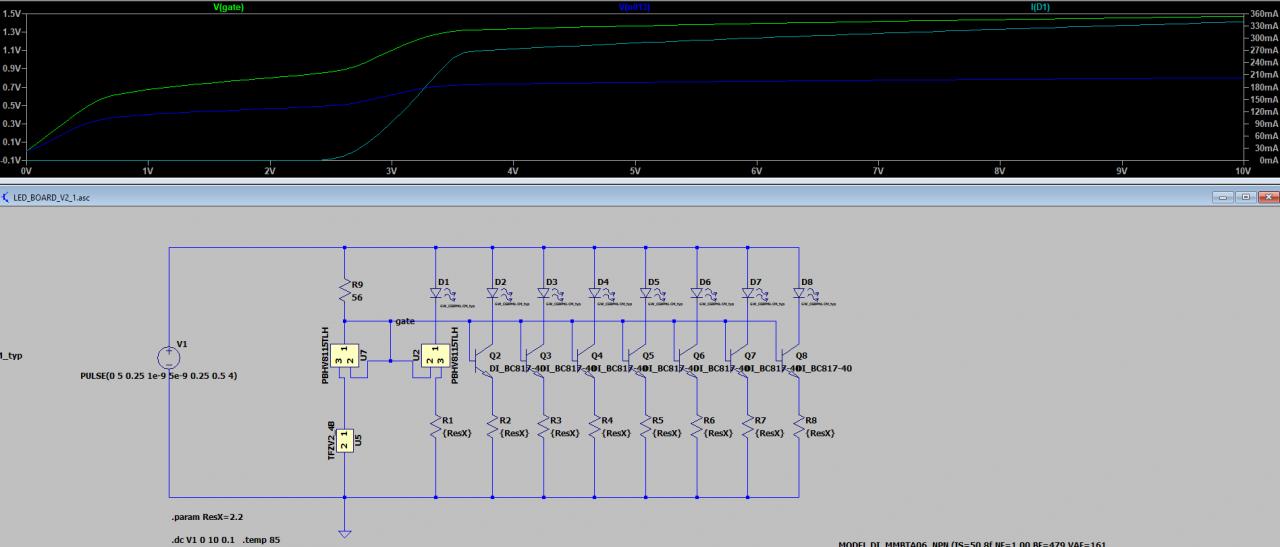
Task: Click the PULSE source value text
Action: (161, 376)
